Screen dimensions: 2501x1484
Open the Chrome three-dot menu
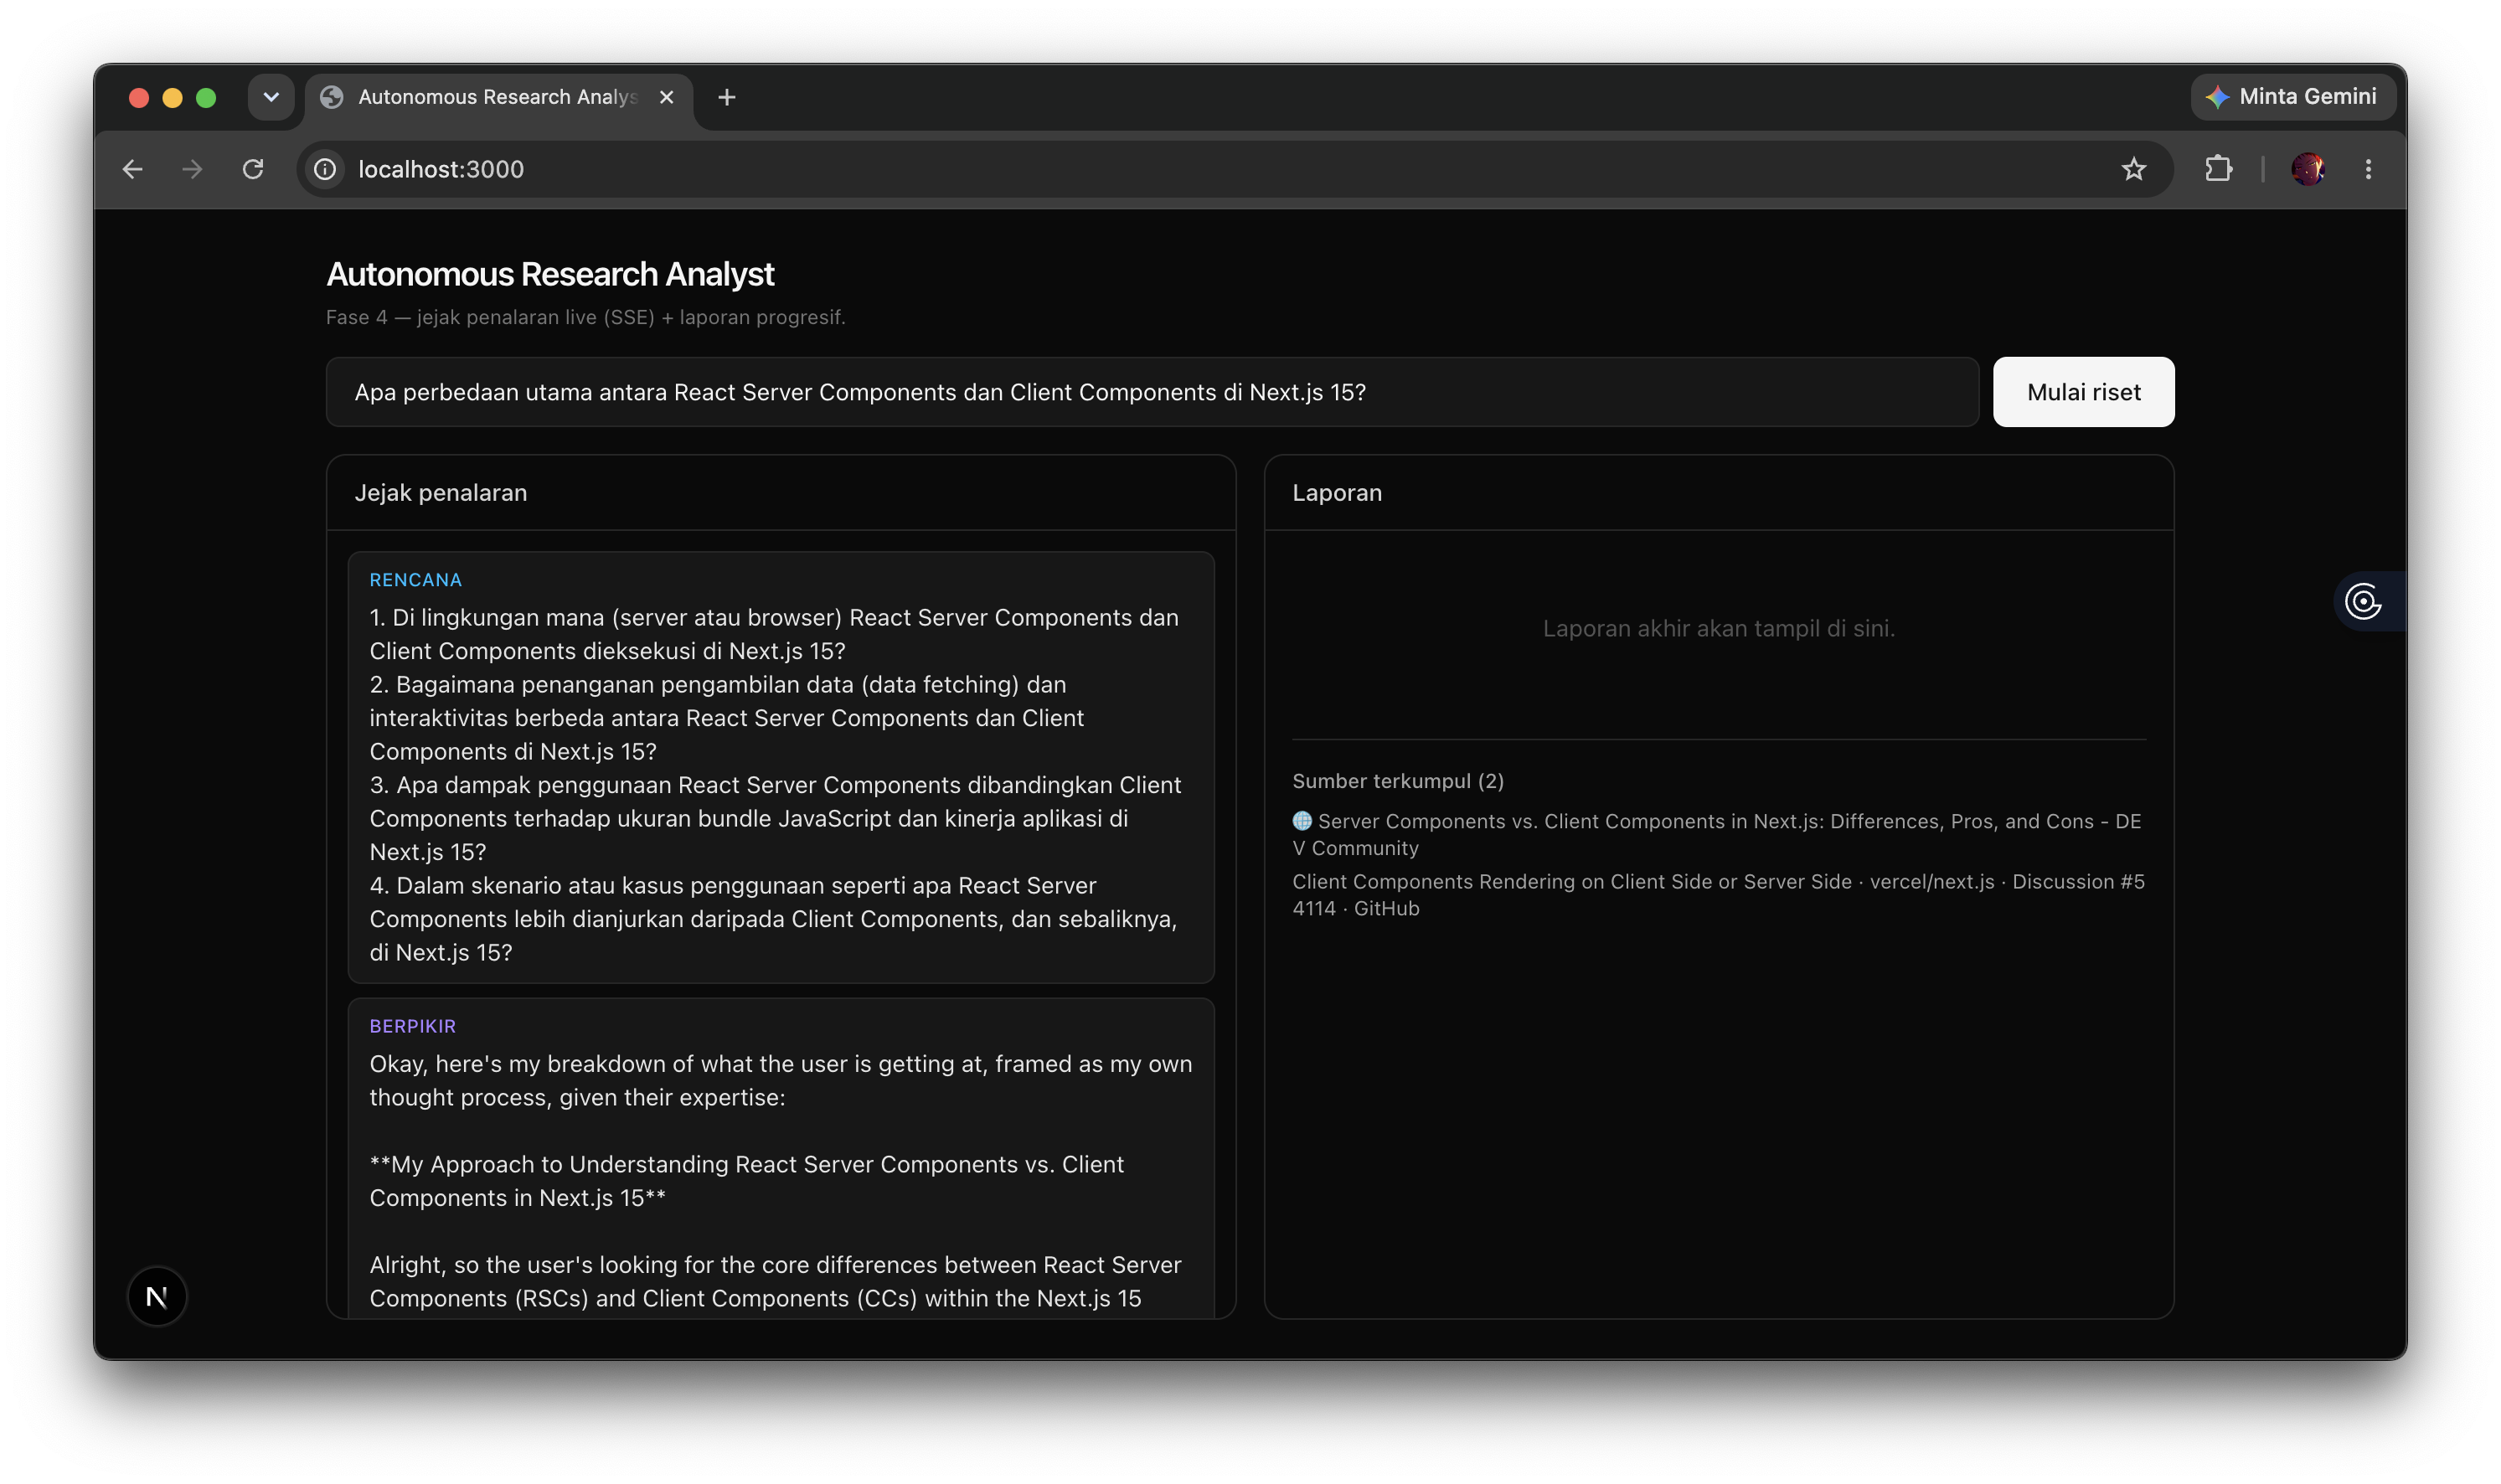coord(2367,169)
